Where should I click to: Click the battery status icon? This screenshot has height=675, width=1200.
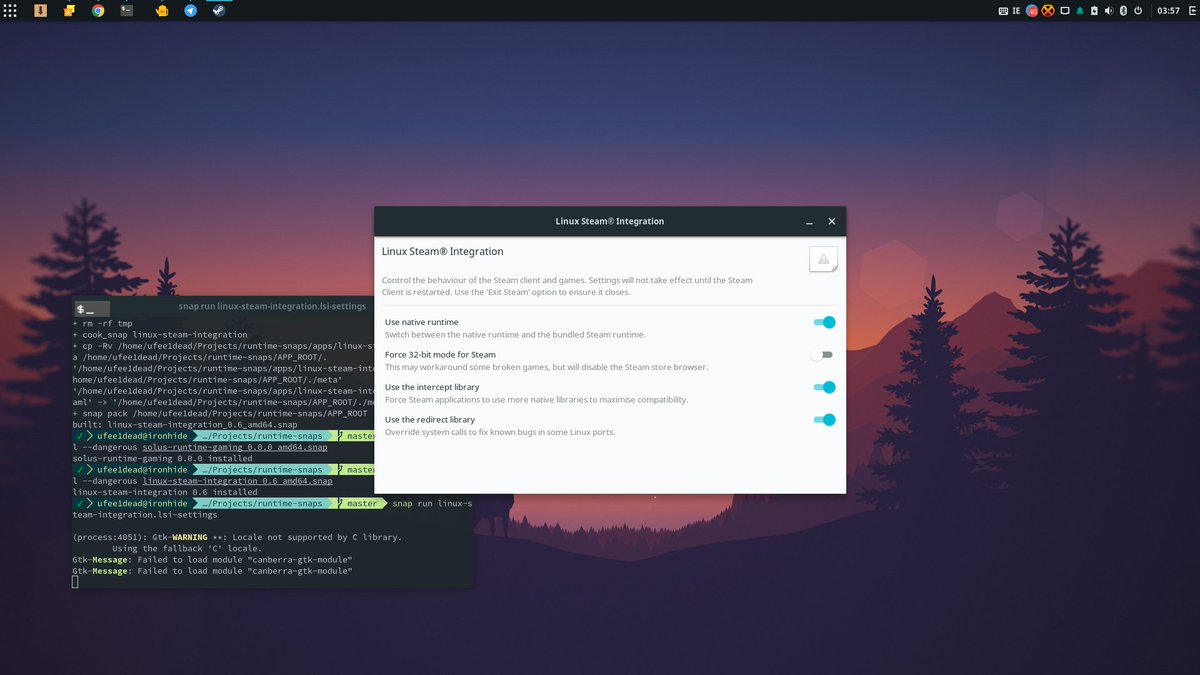coord(1094,10)
